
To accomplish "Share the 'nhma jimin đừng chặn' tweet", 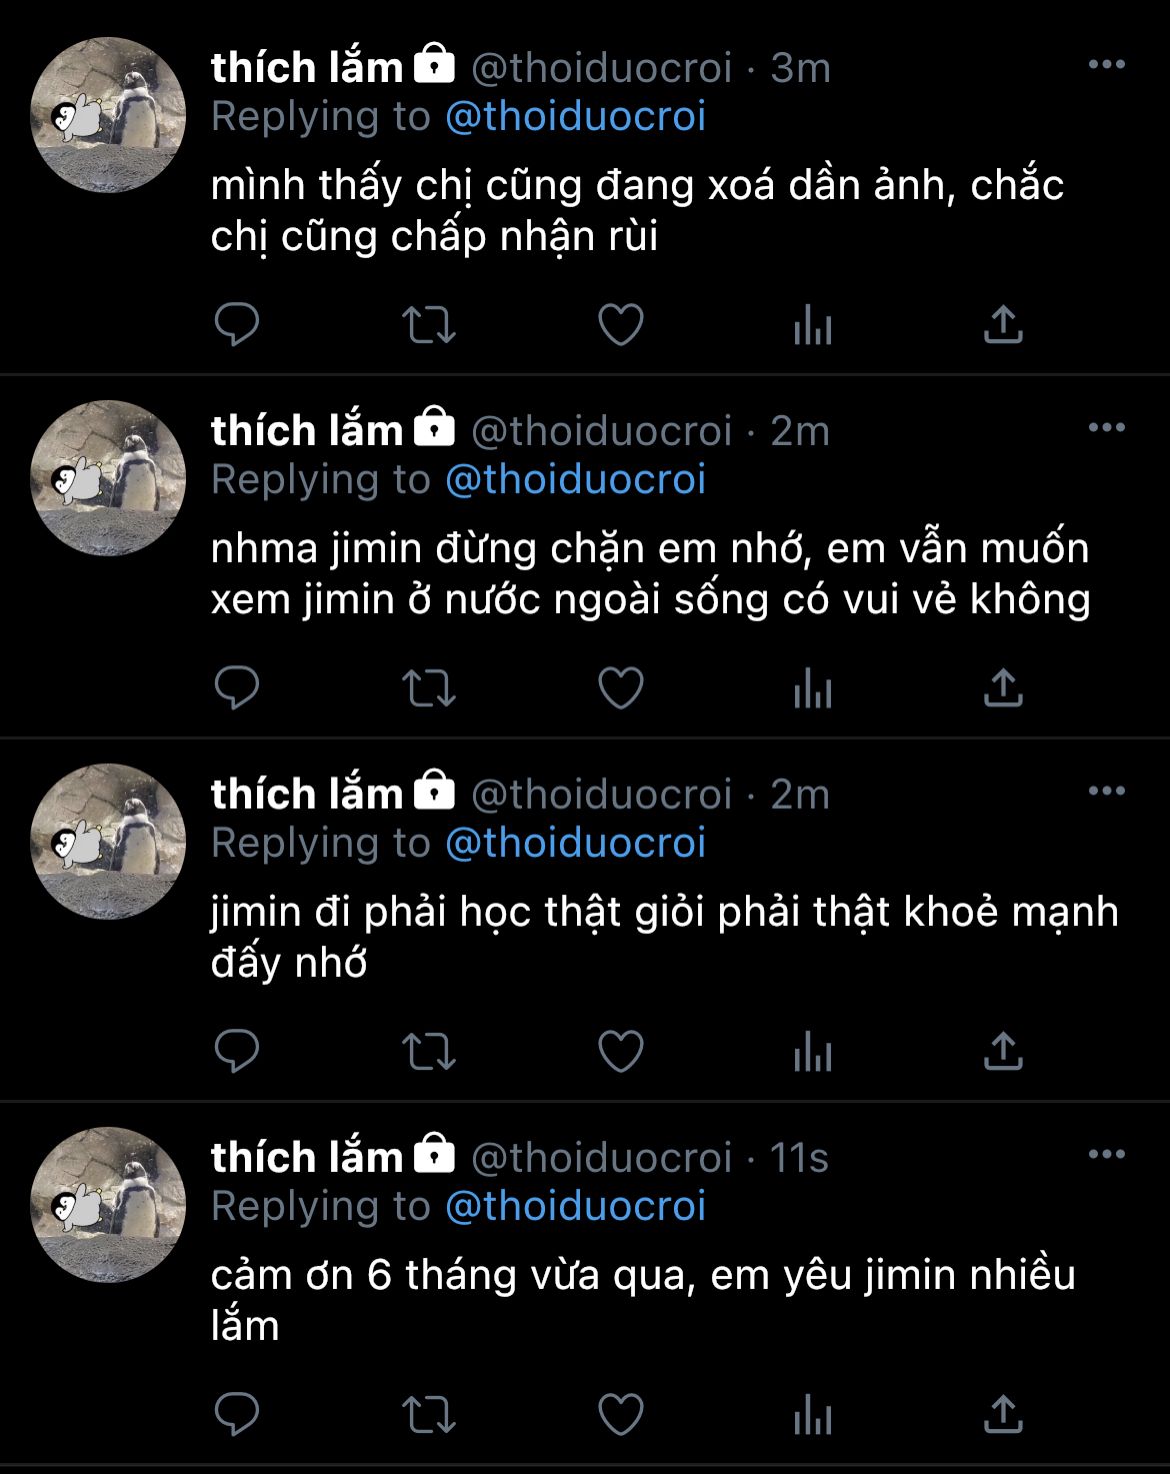I will [1002, 687].
